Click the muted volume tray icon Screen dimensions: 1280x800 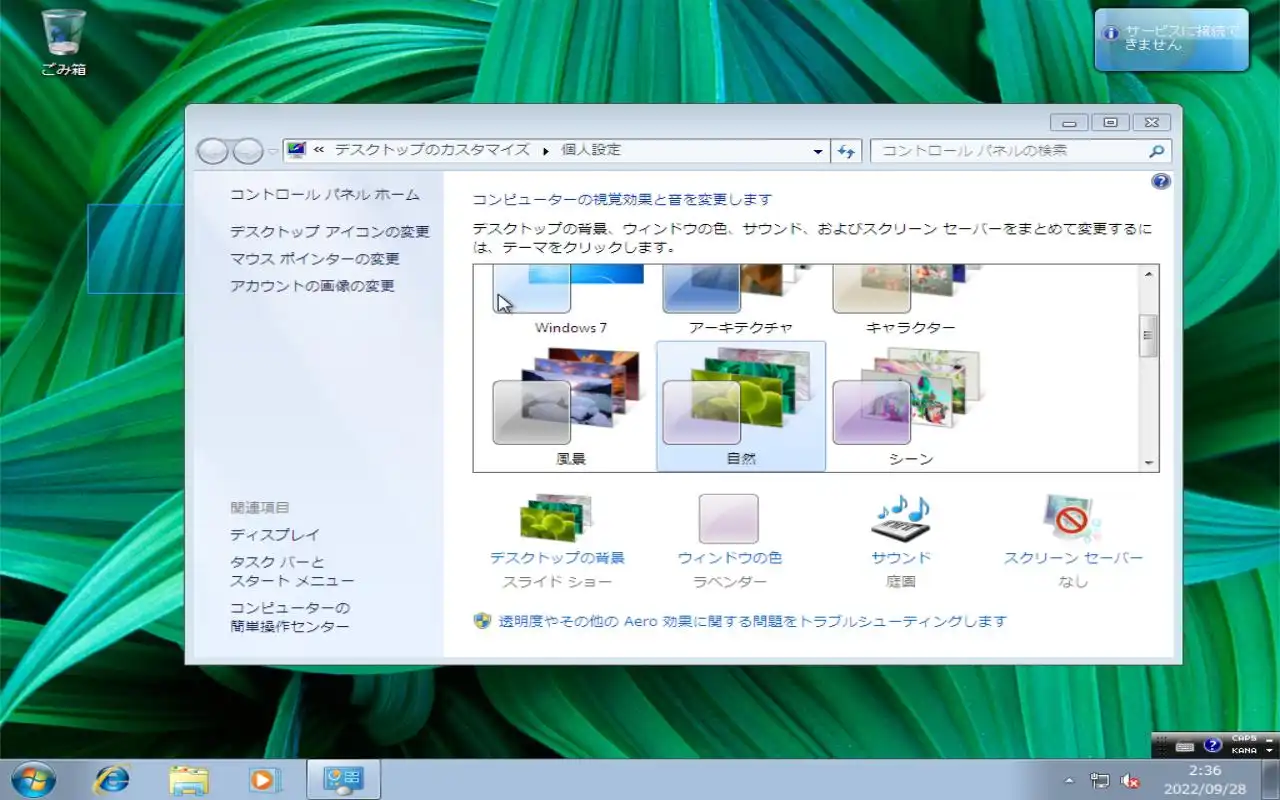[1131, 780]
